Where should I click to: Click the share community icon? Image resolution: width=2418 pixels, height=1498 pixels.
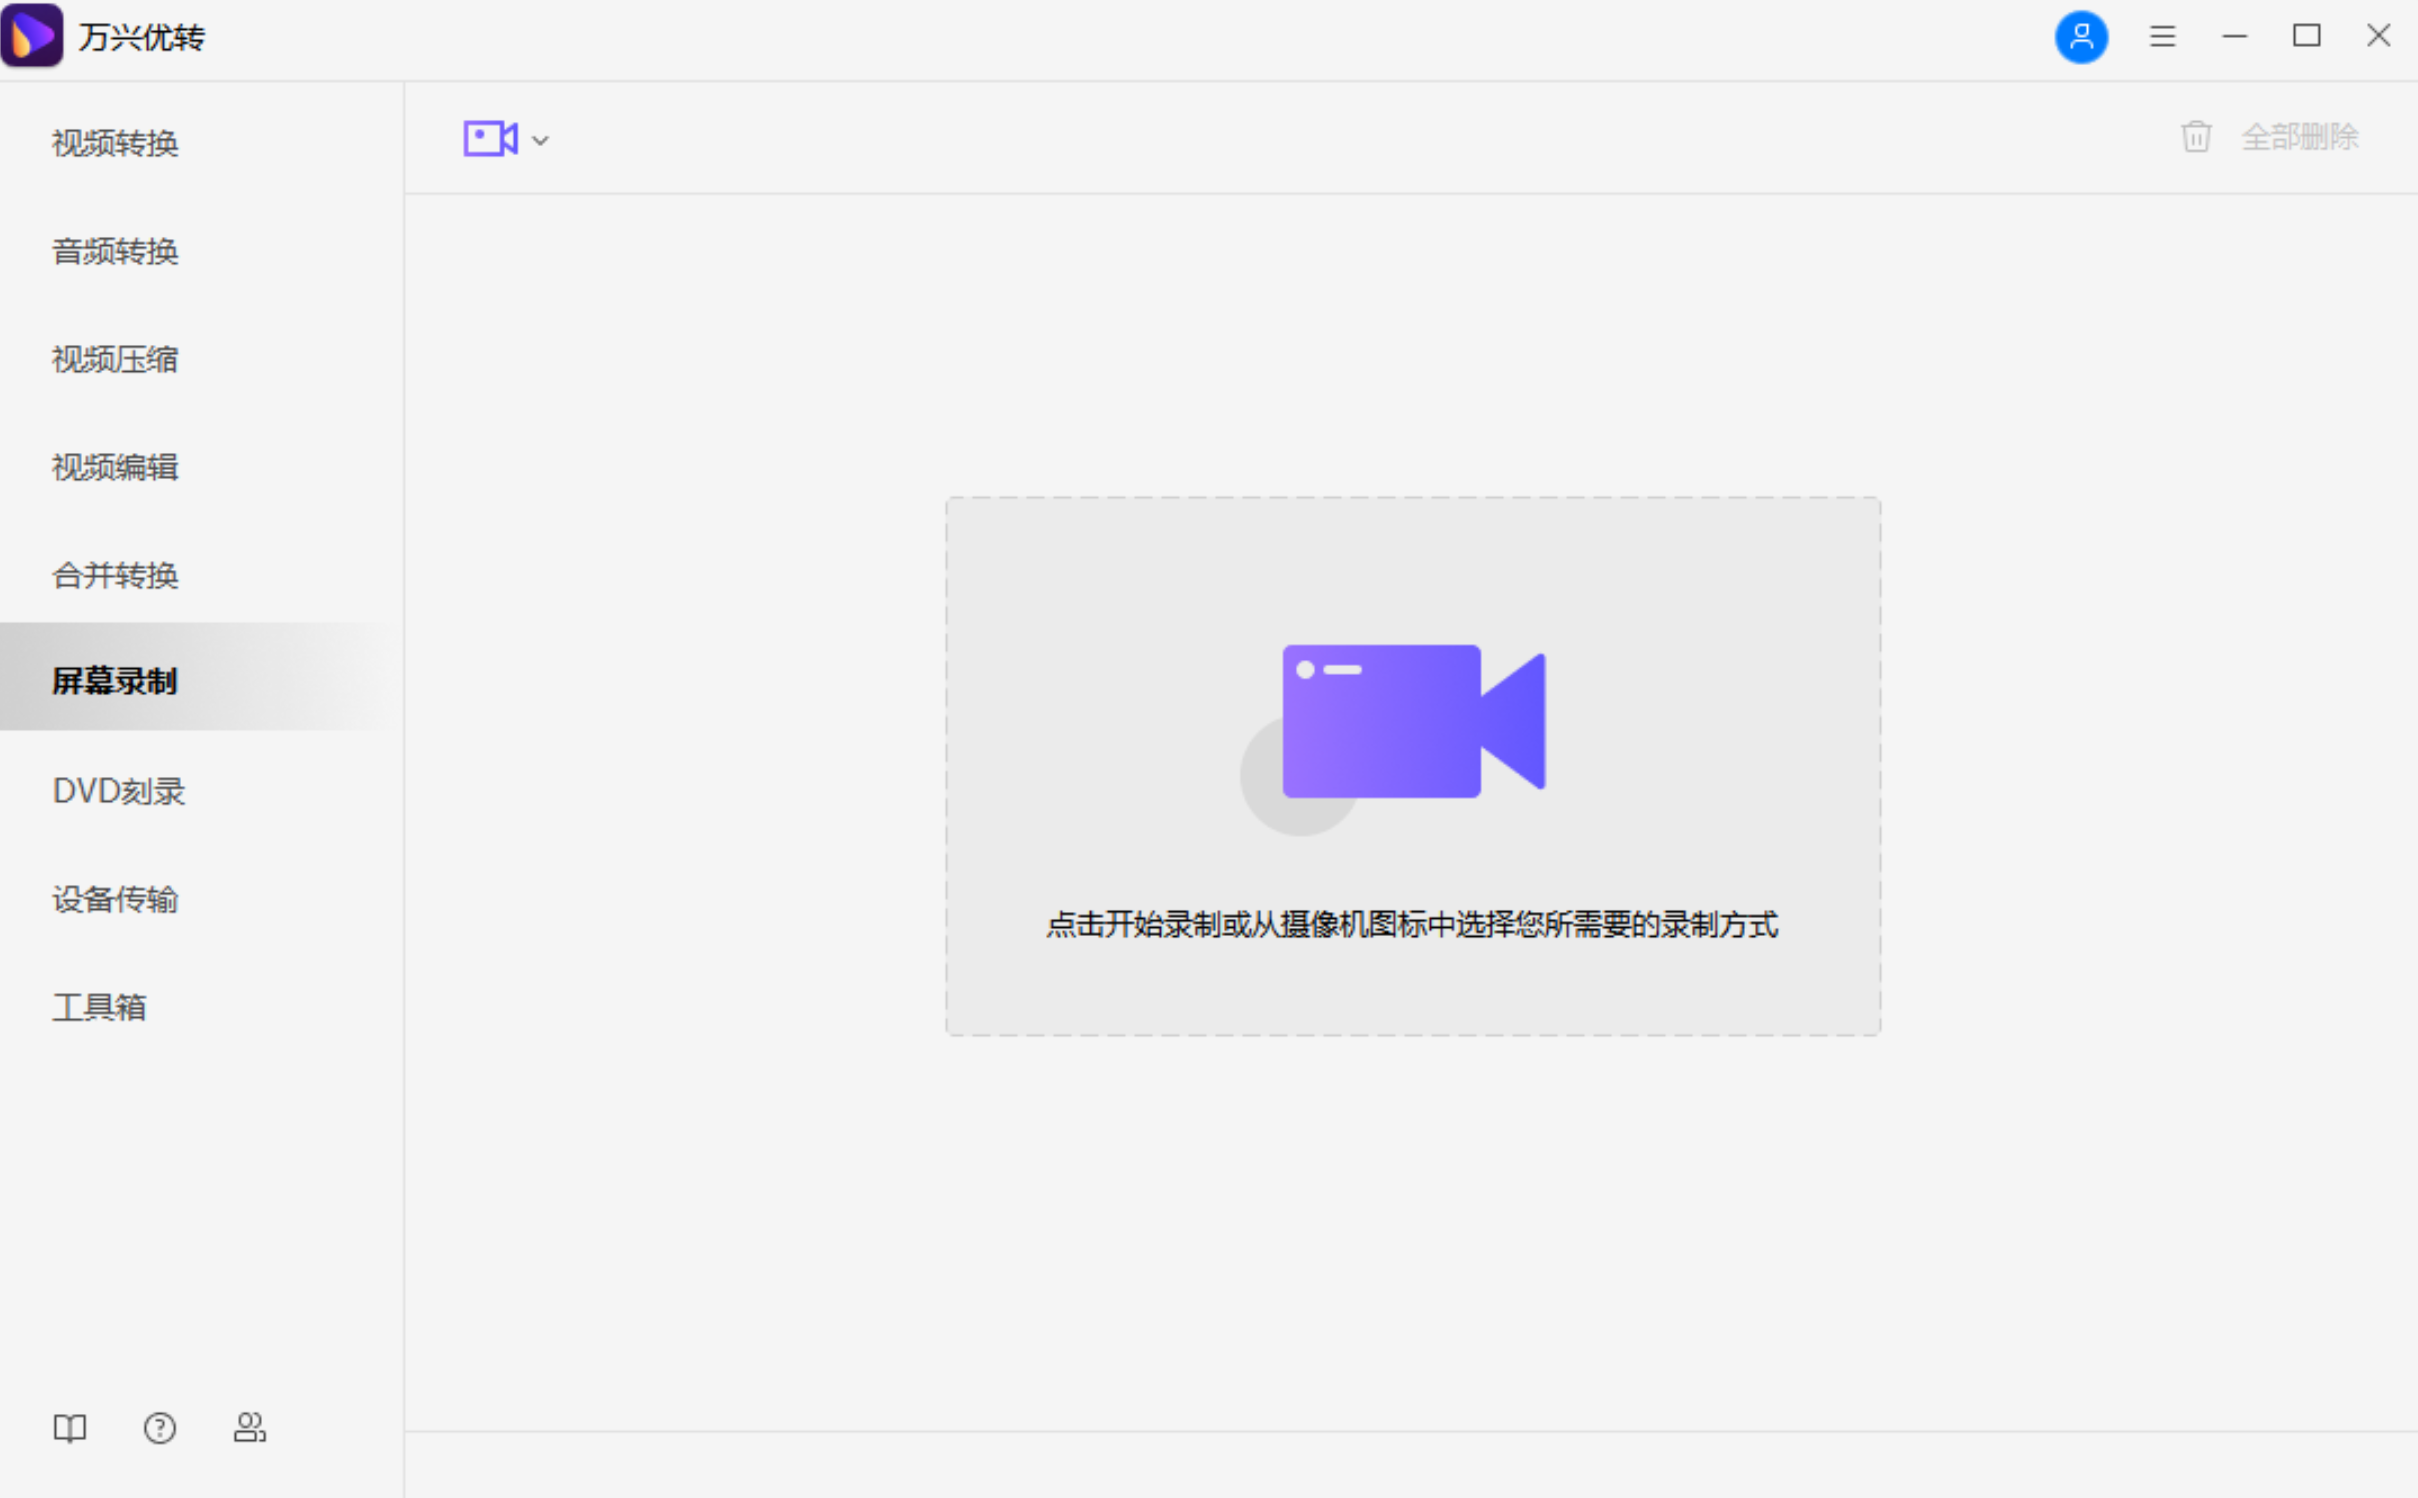249,1428
